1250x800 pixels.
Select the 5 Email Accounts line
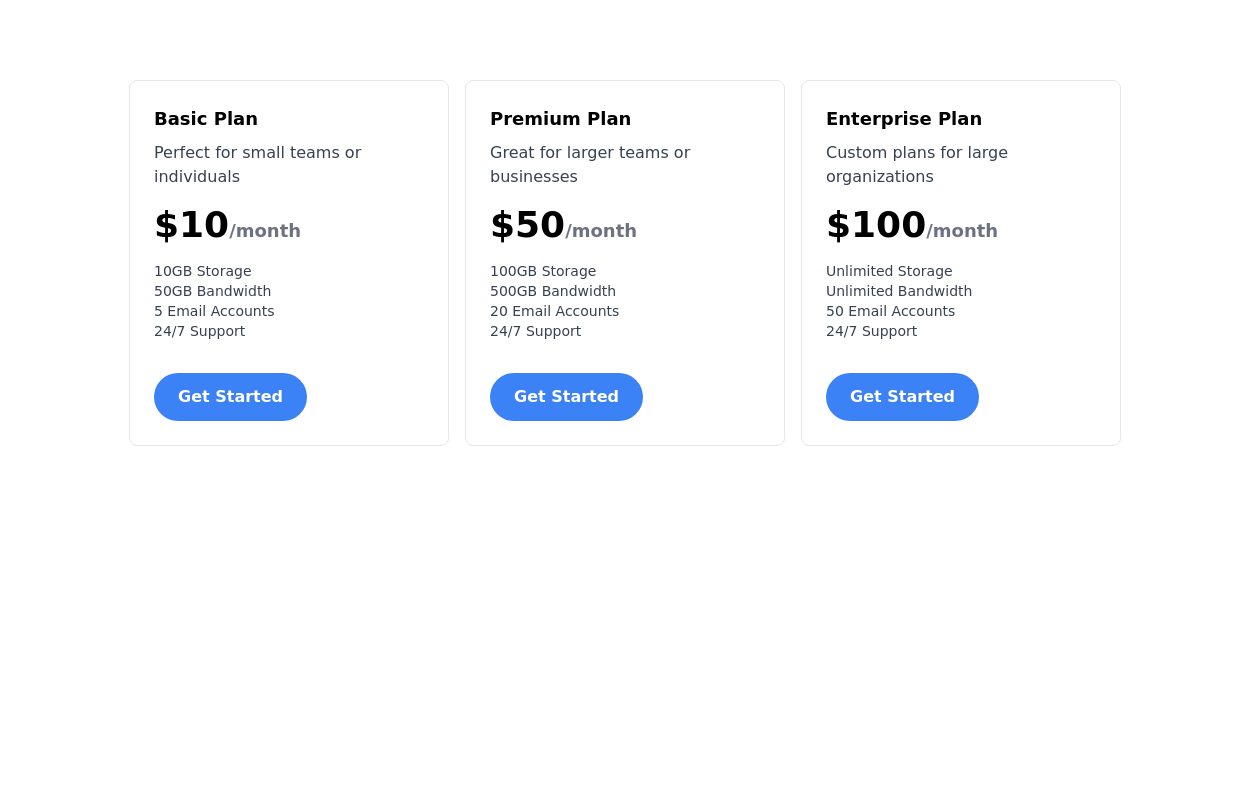click(x=214, y=311)
